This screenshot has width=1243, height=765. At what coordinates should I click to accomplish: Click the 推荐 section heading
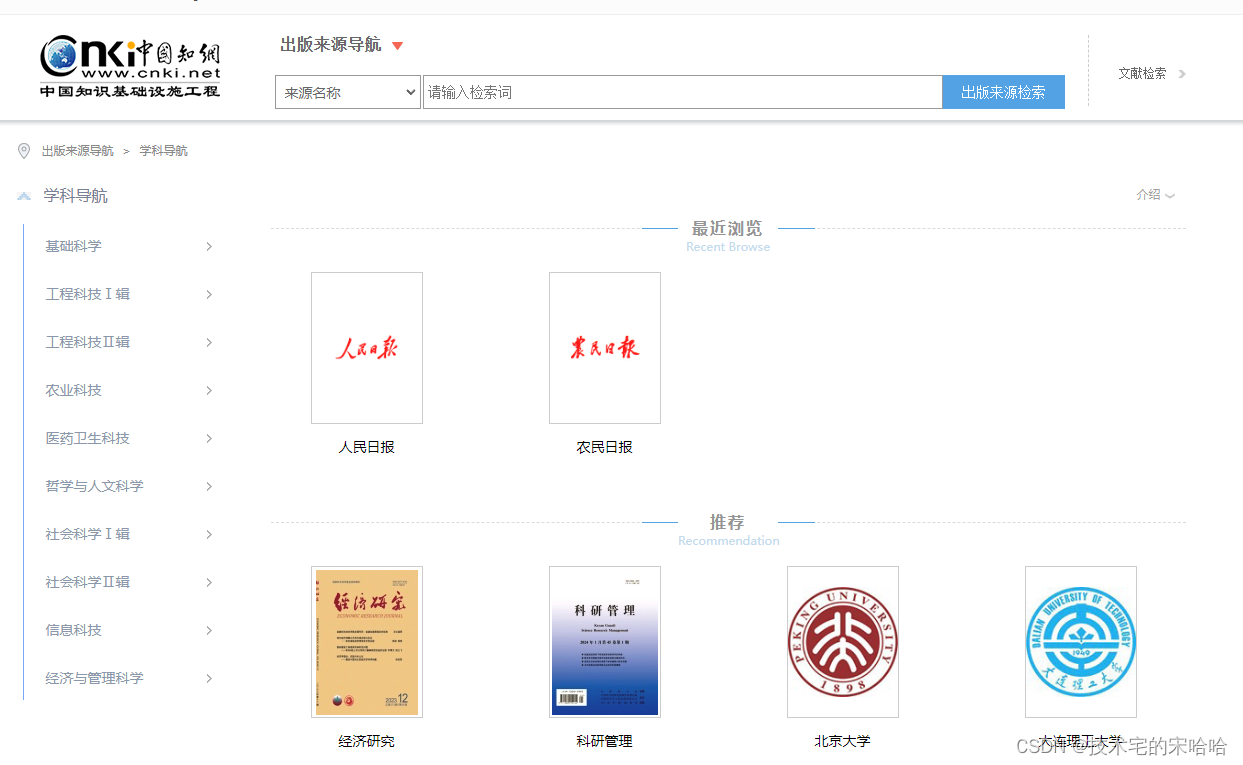(727, 522)
